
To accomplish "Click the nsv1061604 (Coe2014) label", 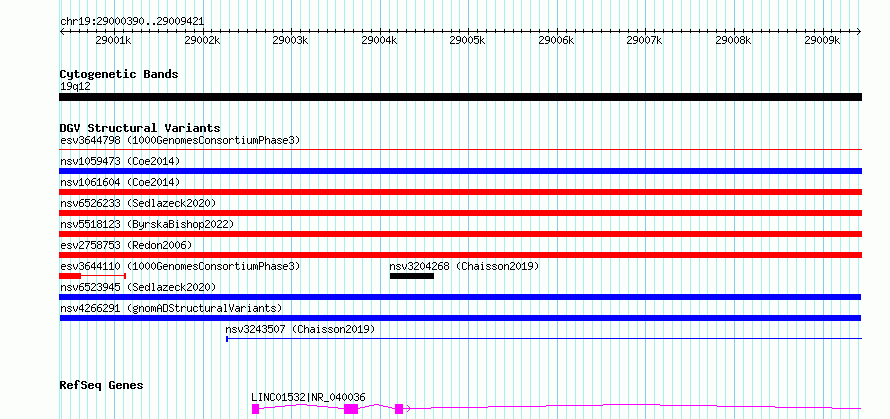I will [120, 182].
